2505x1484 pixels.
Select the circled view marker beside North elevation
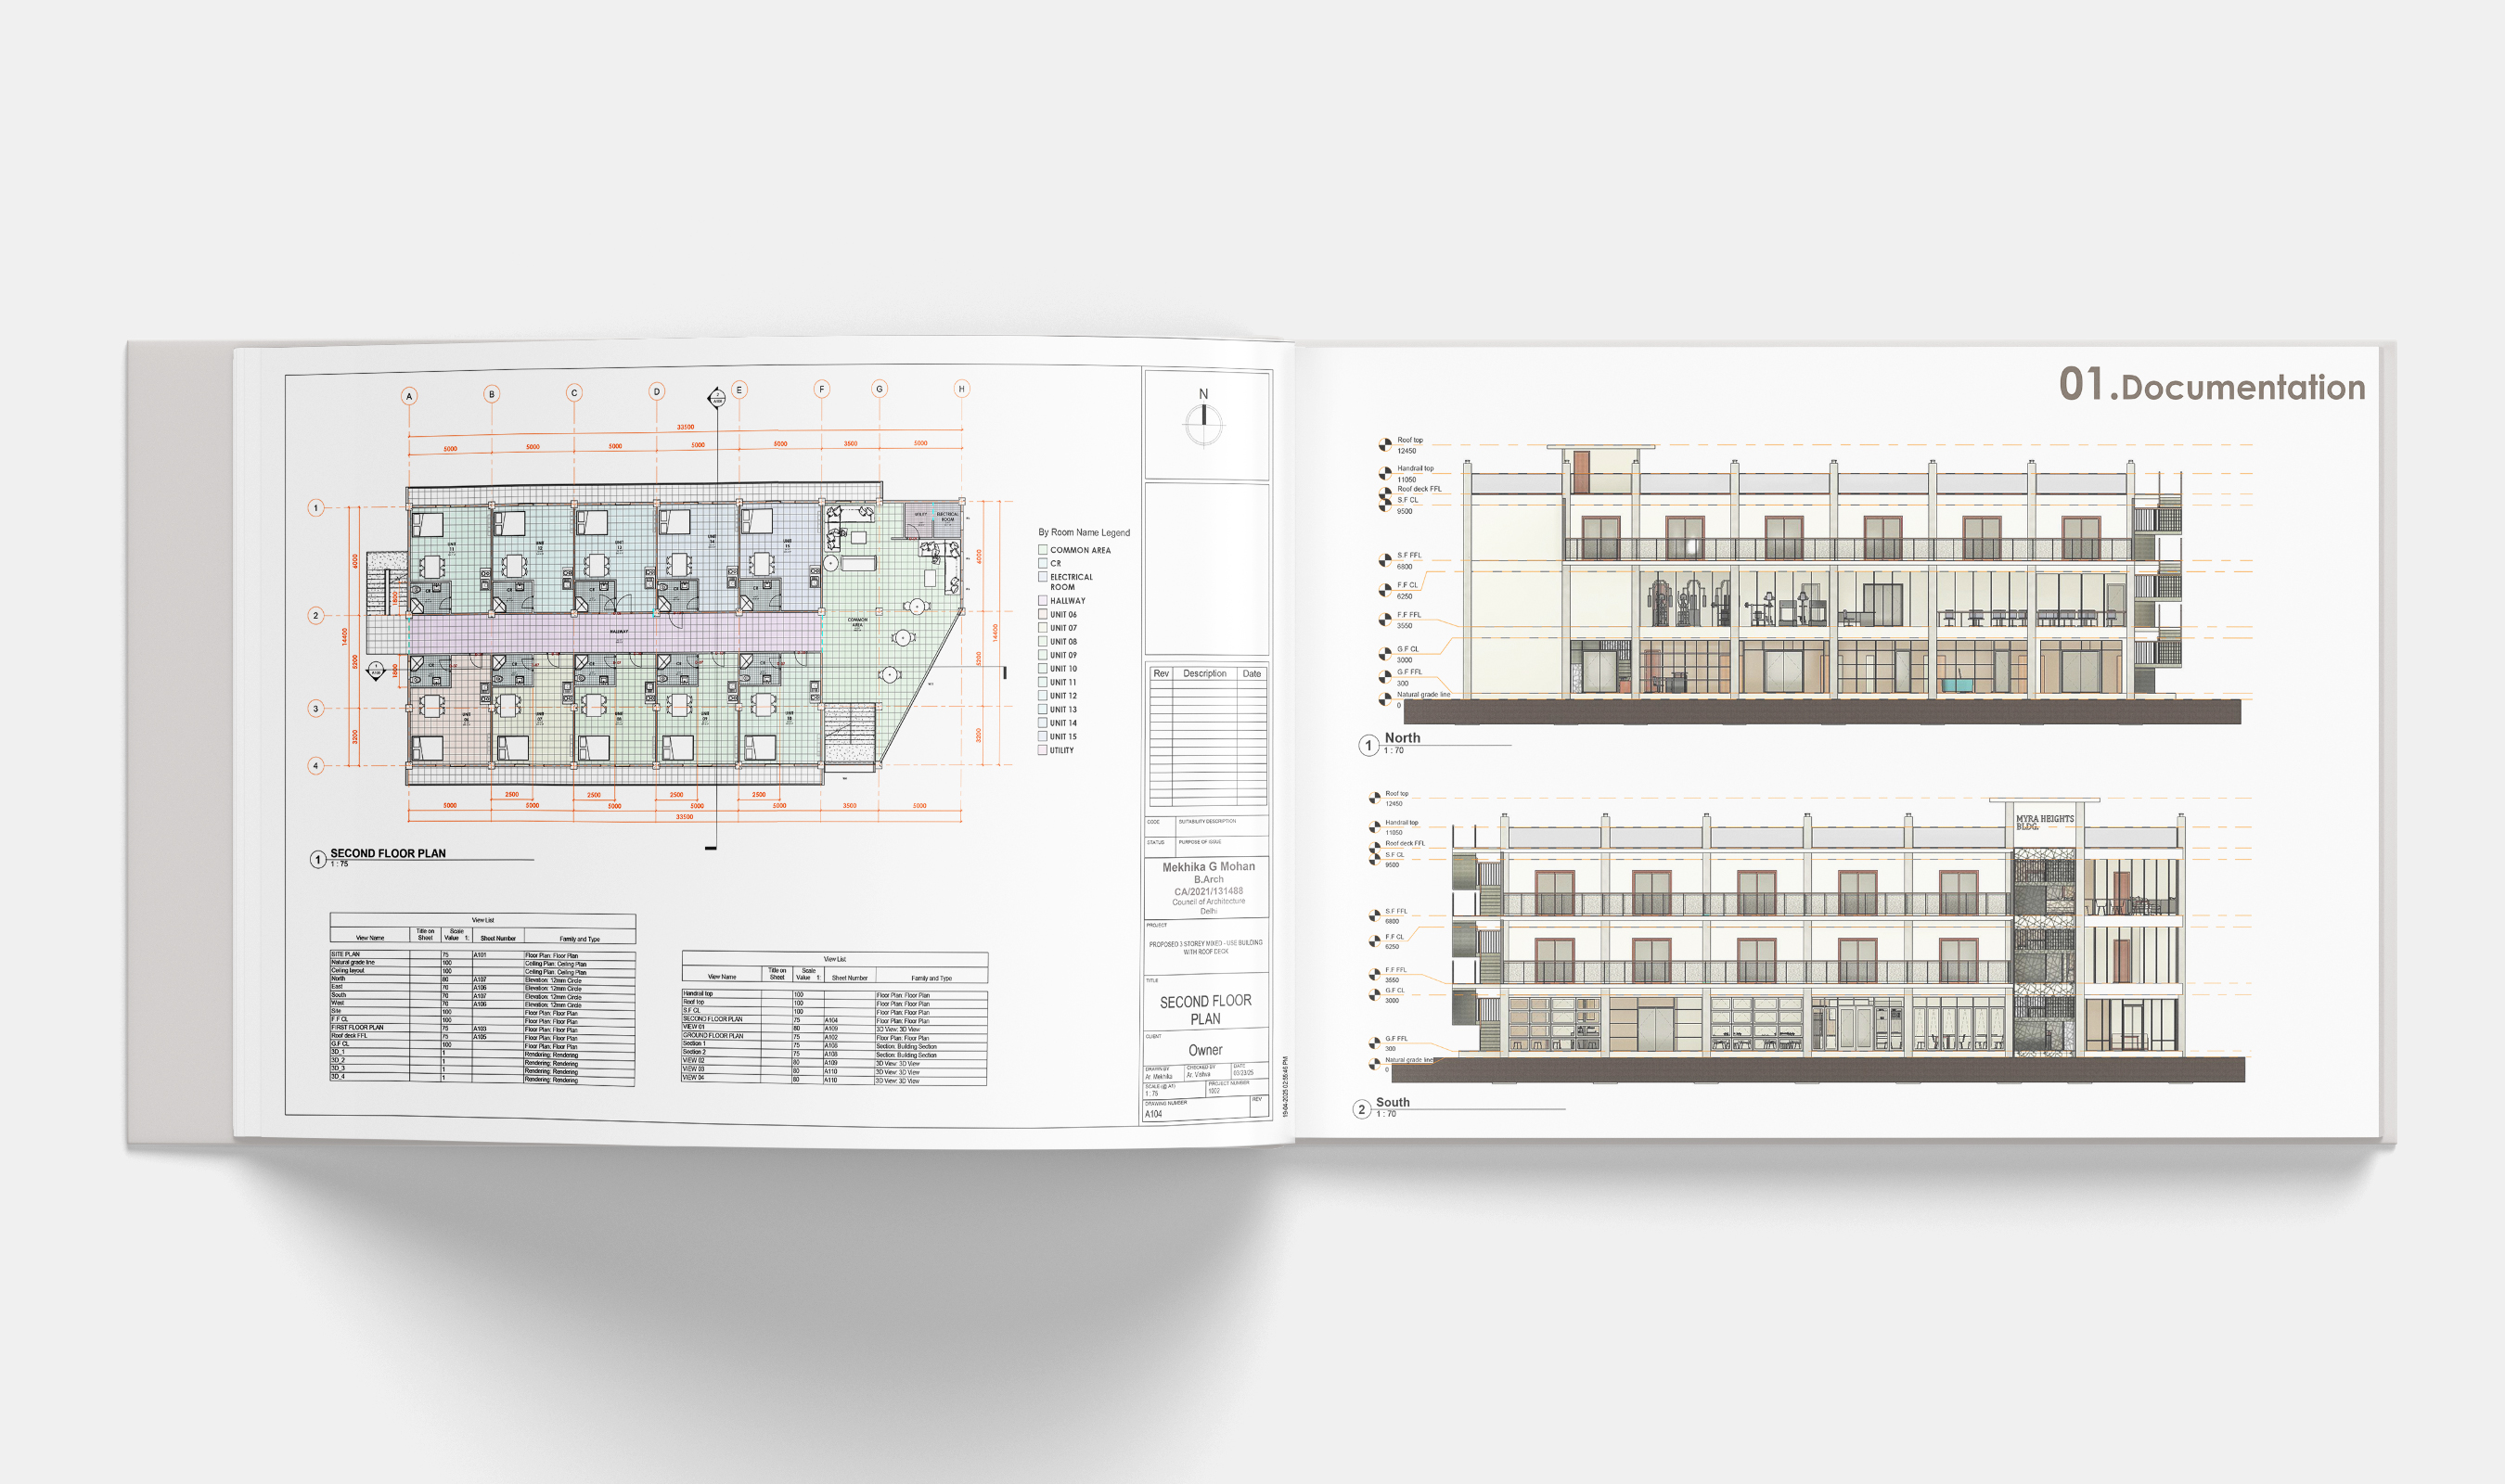1369,746
